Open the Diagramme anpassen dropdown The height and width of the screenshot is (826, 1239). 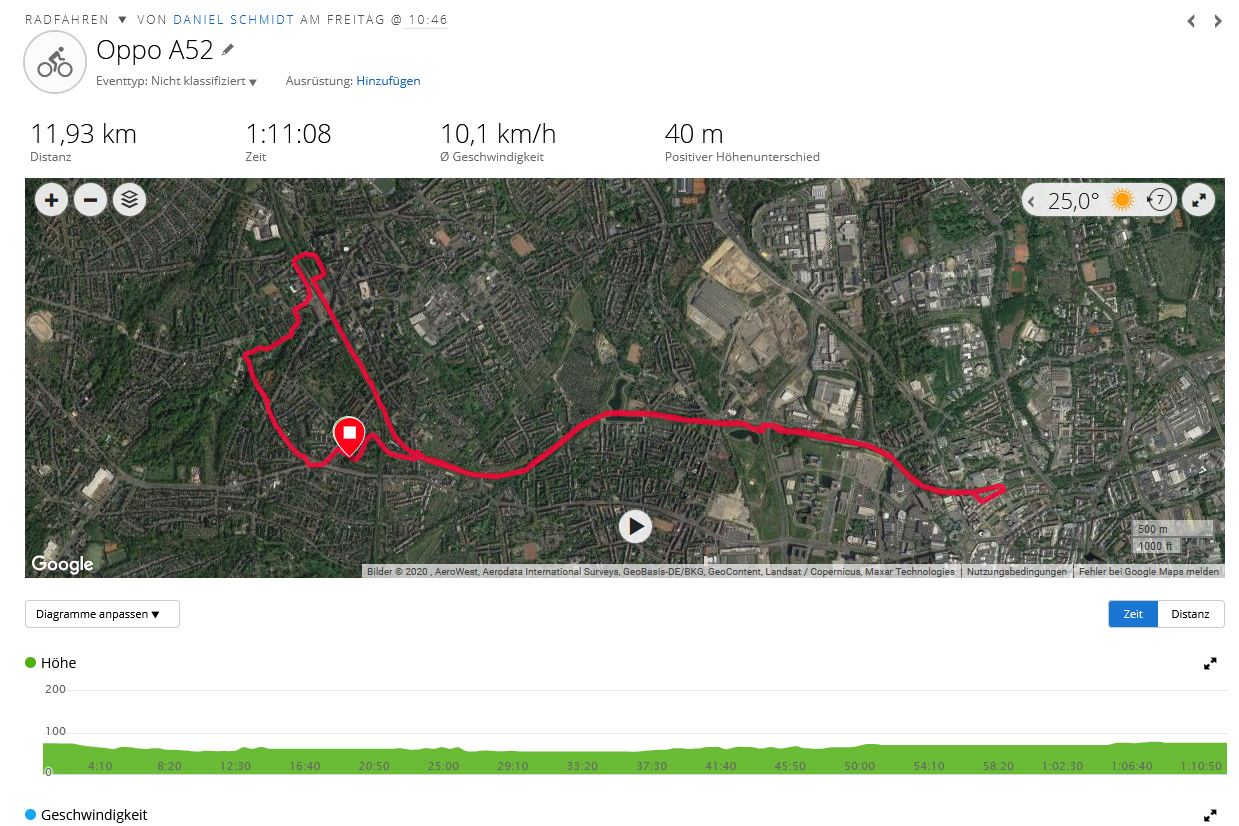[x=102, y=614]
